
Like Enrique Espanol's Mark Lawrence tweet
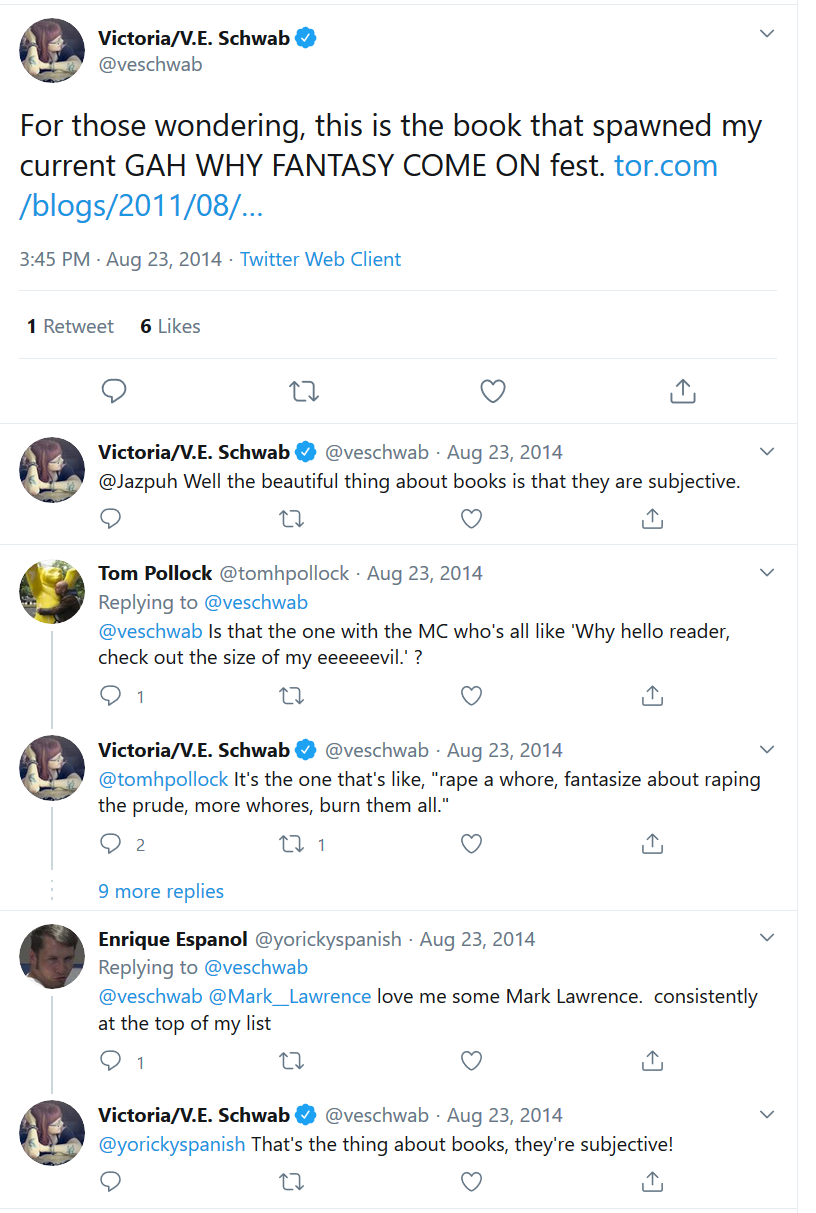[471, 1061]
